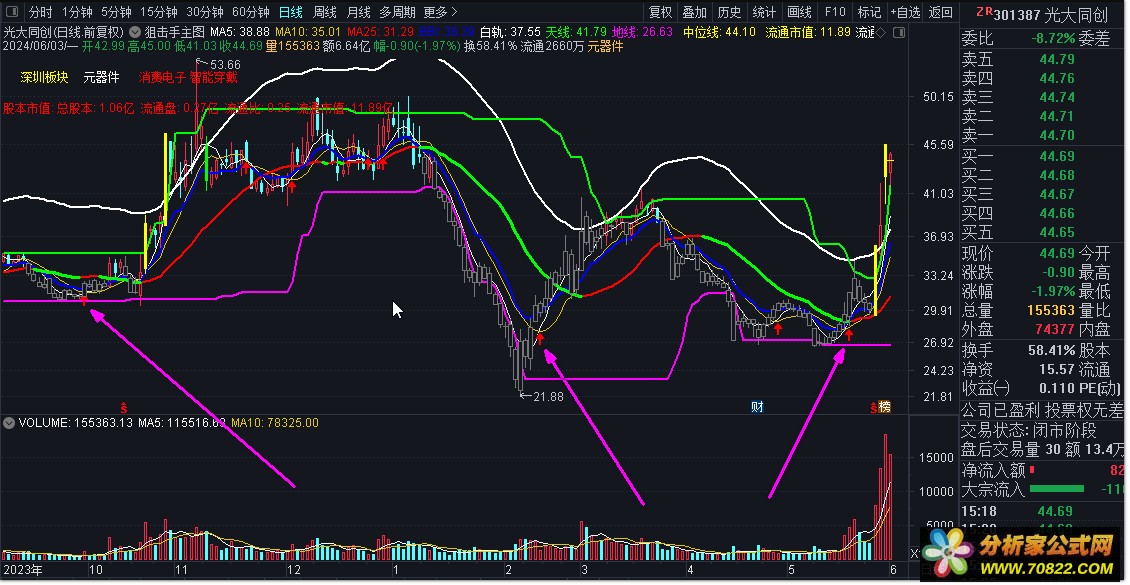The image size is (1130, 585).
Task: Click the 买五 44.65 order book row
Action: tap(1042, 233)
